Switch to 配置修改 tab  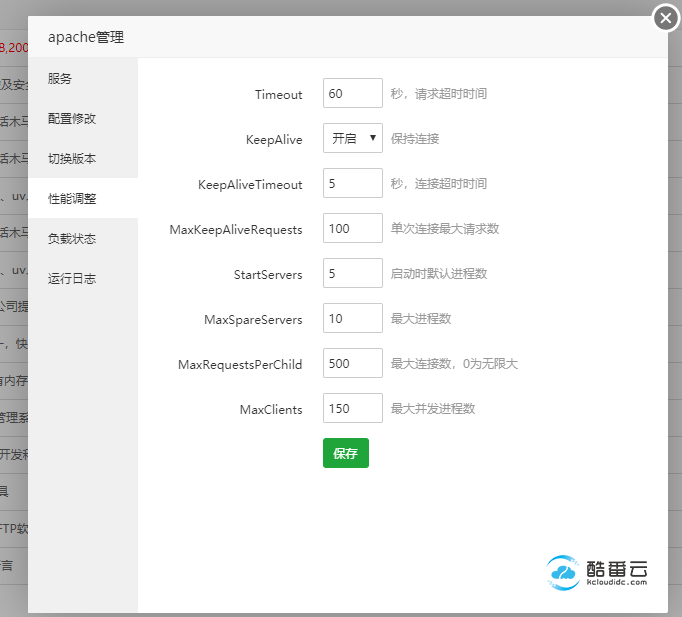72,119
